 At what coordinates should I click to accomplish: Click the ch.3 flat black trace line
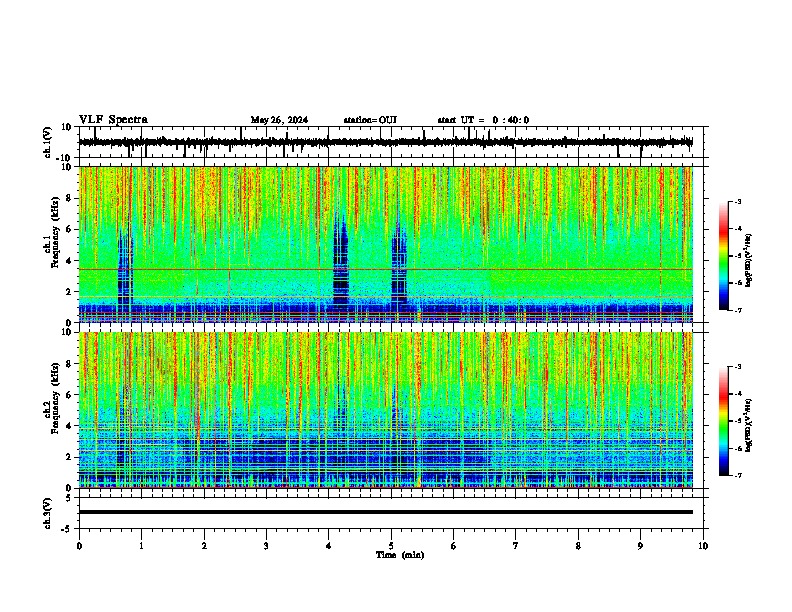(386, 512)
